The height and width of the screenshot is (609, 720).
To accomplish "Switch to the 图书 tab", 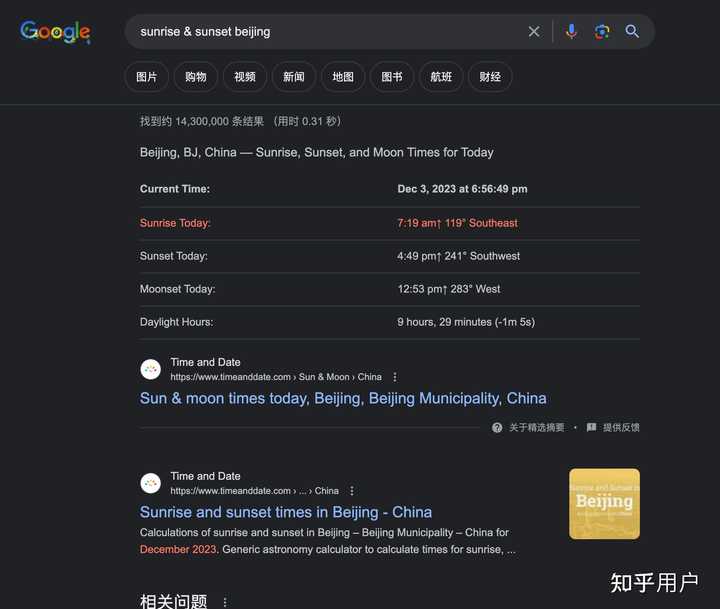I will tap(392, 77).
